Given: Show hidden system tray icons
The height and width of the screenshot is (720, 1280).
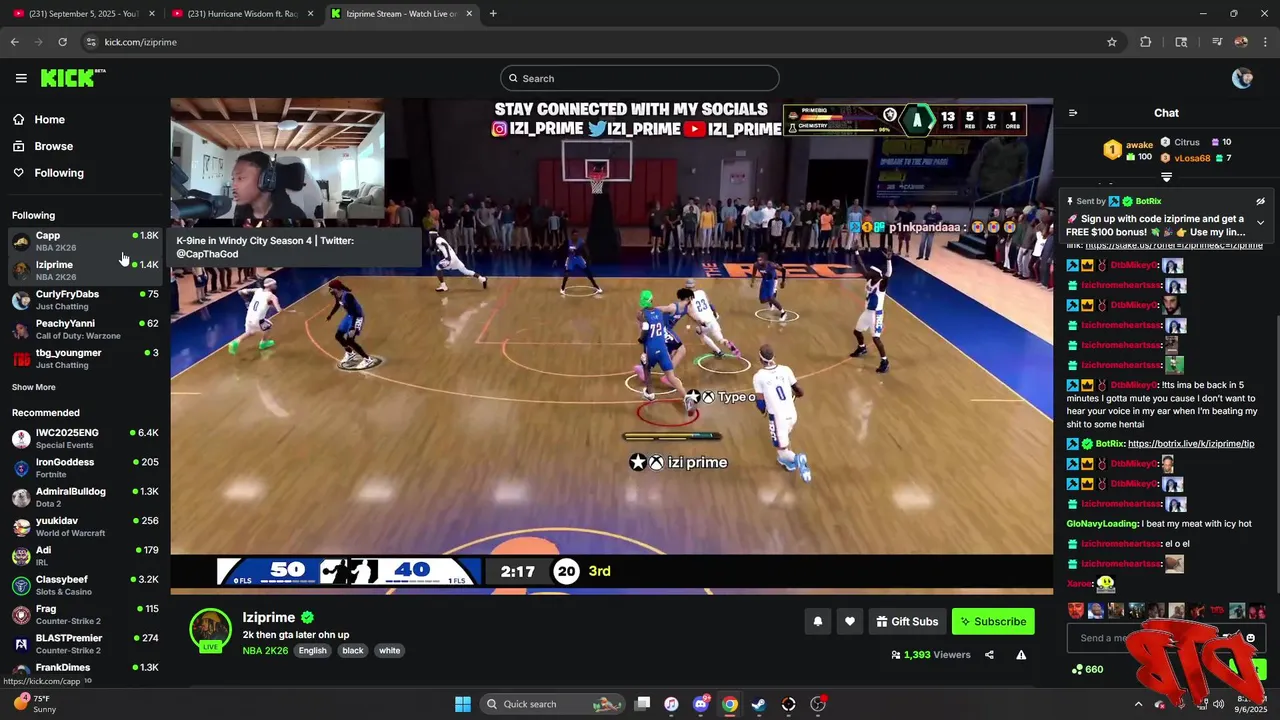Looking at the screenshot, I should pos(1138,704).
